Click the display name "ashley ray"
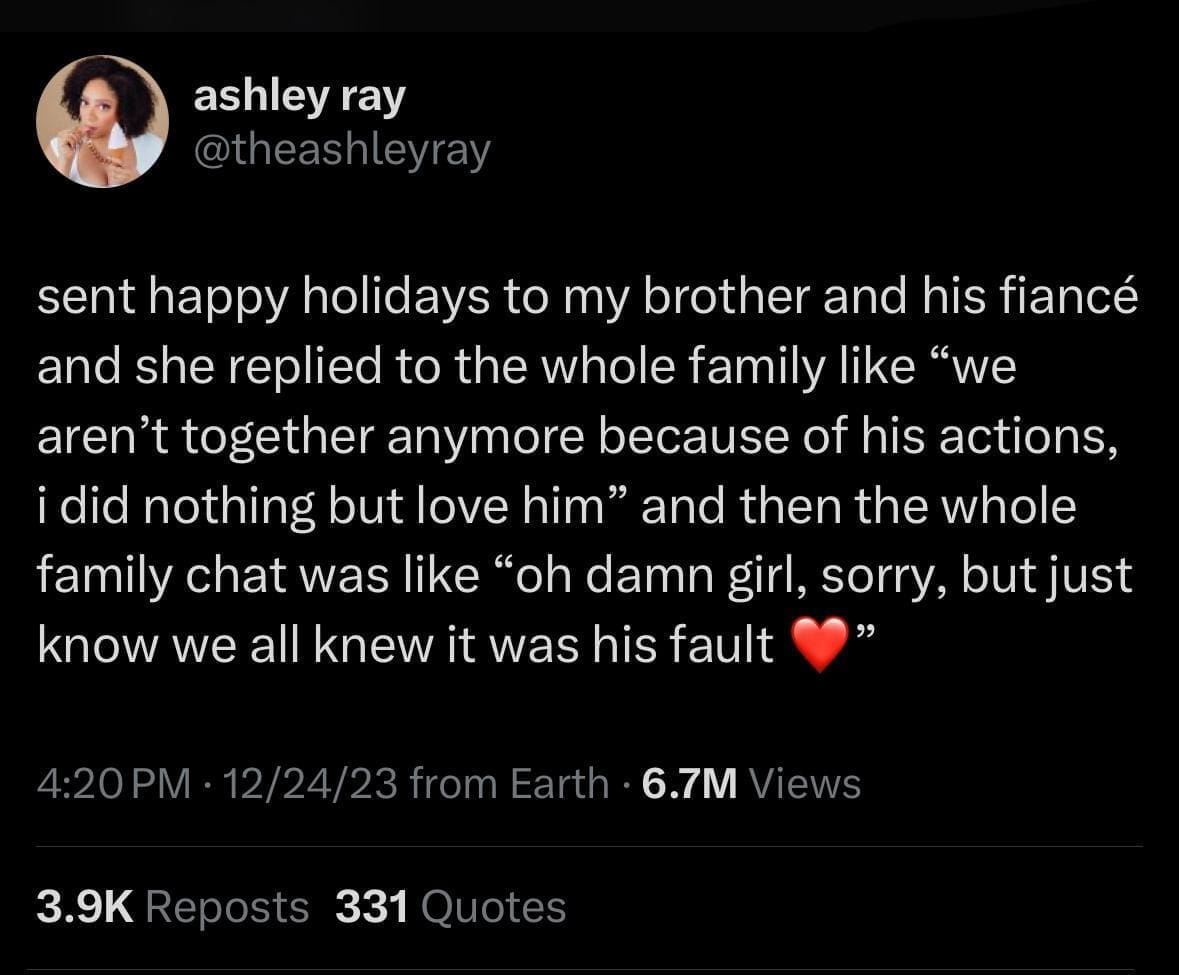This screenshot has width=1179, height=975. pyautogui.click(x=299, y=96)
